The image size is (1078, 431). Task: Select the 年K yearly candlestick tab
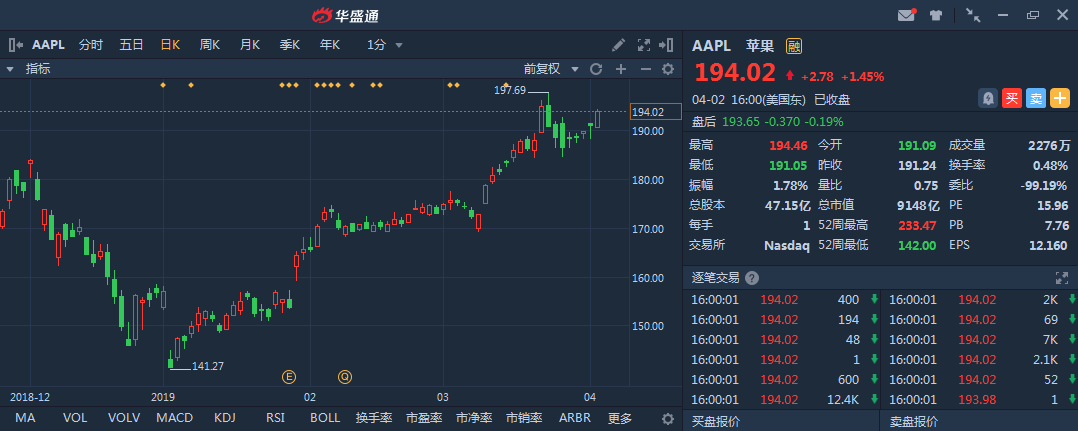point(329,45)
